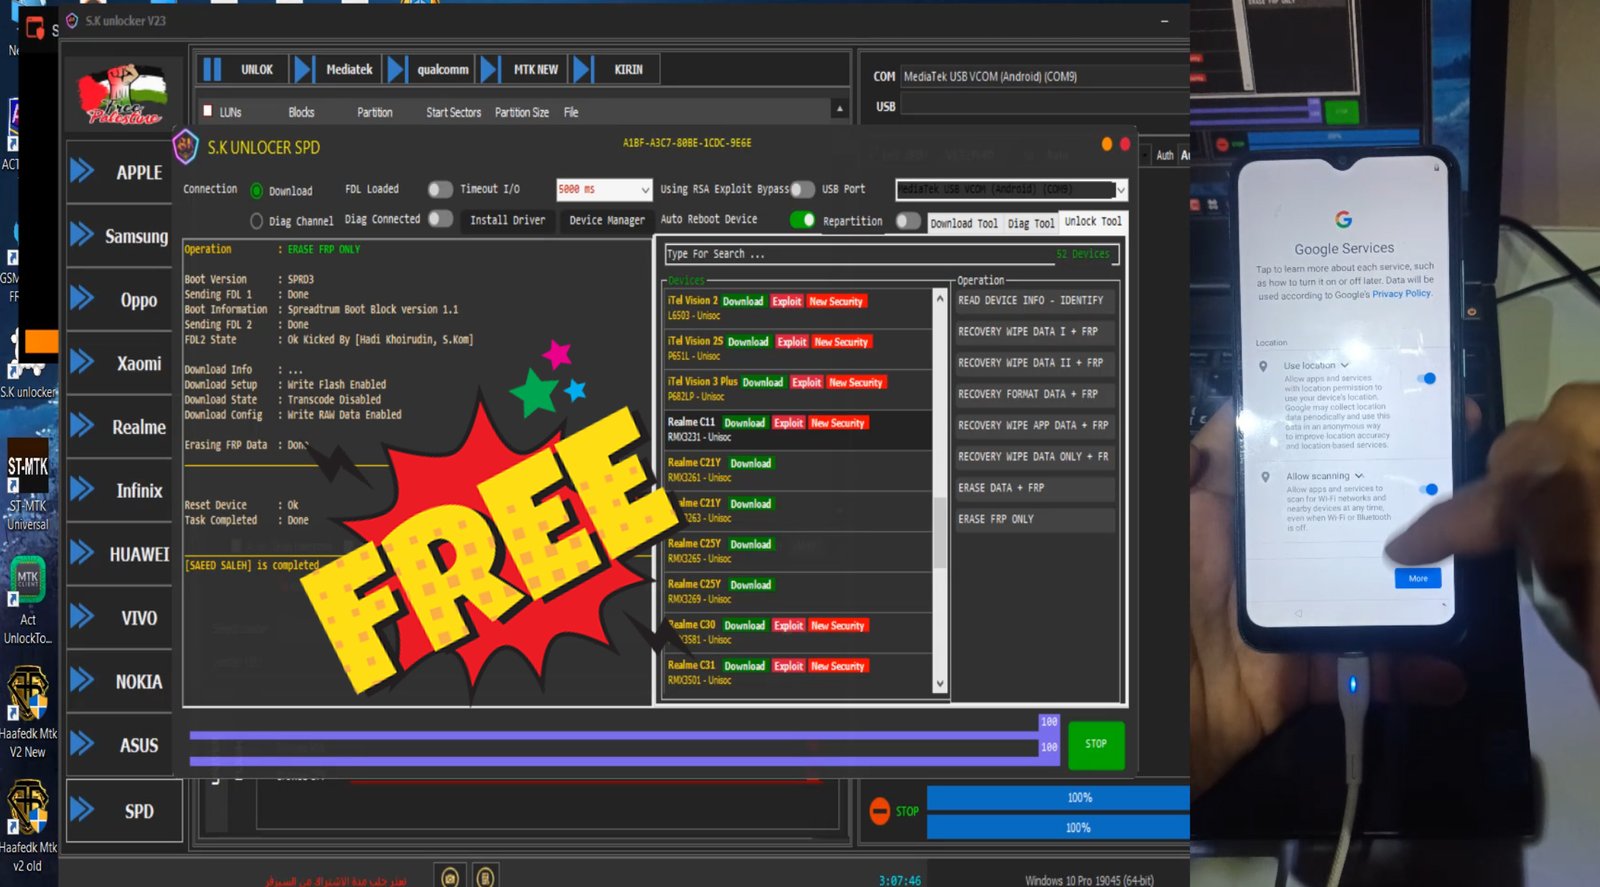1600x887 pixels.
Task: Expand Use location chevron on phone
Action: click(x=1345, y=365)
